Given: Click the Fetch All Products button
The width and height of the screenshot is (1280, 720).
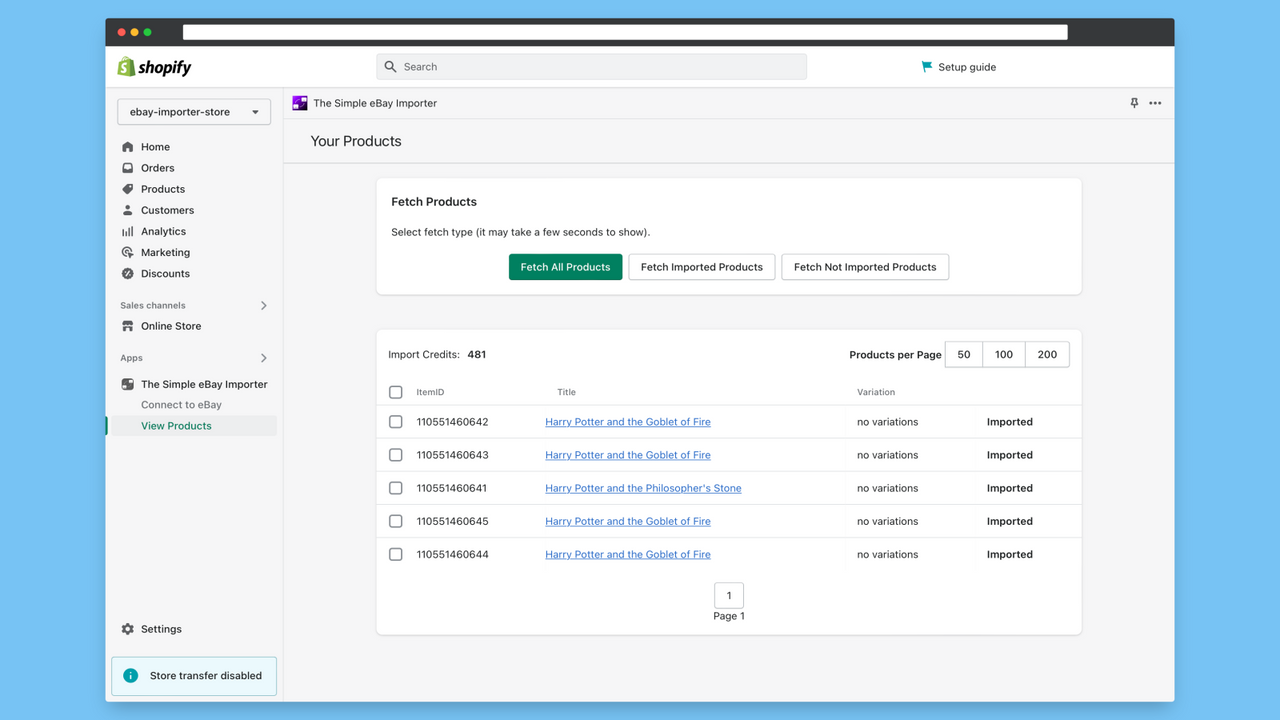Looking at the screenshot, I should pos(565,267).
